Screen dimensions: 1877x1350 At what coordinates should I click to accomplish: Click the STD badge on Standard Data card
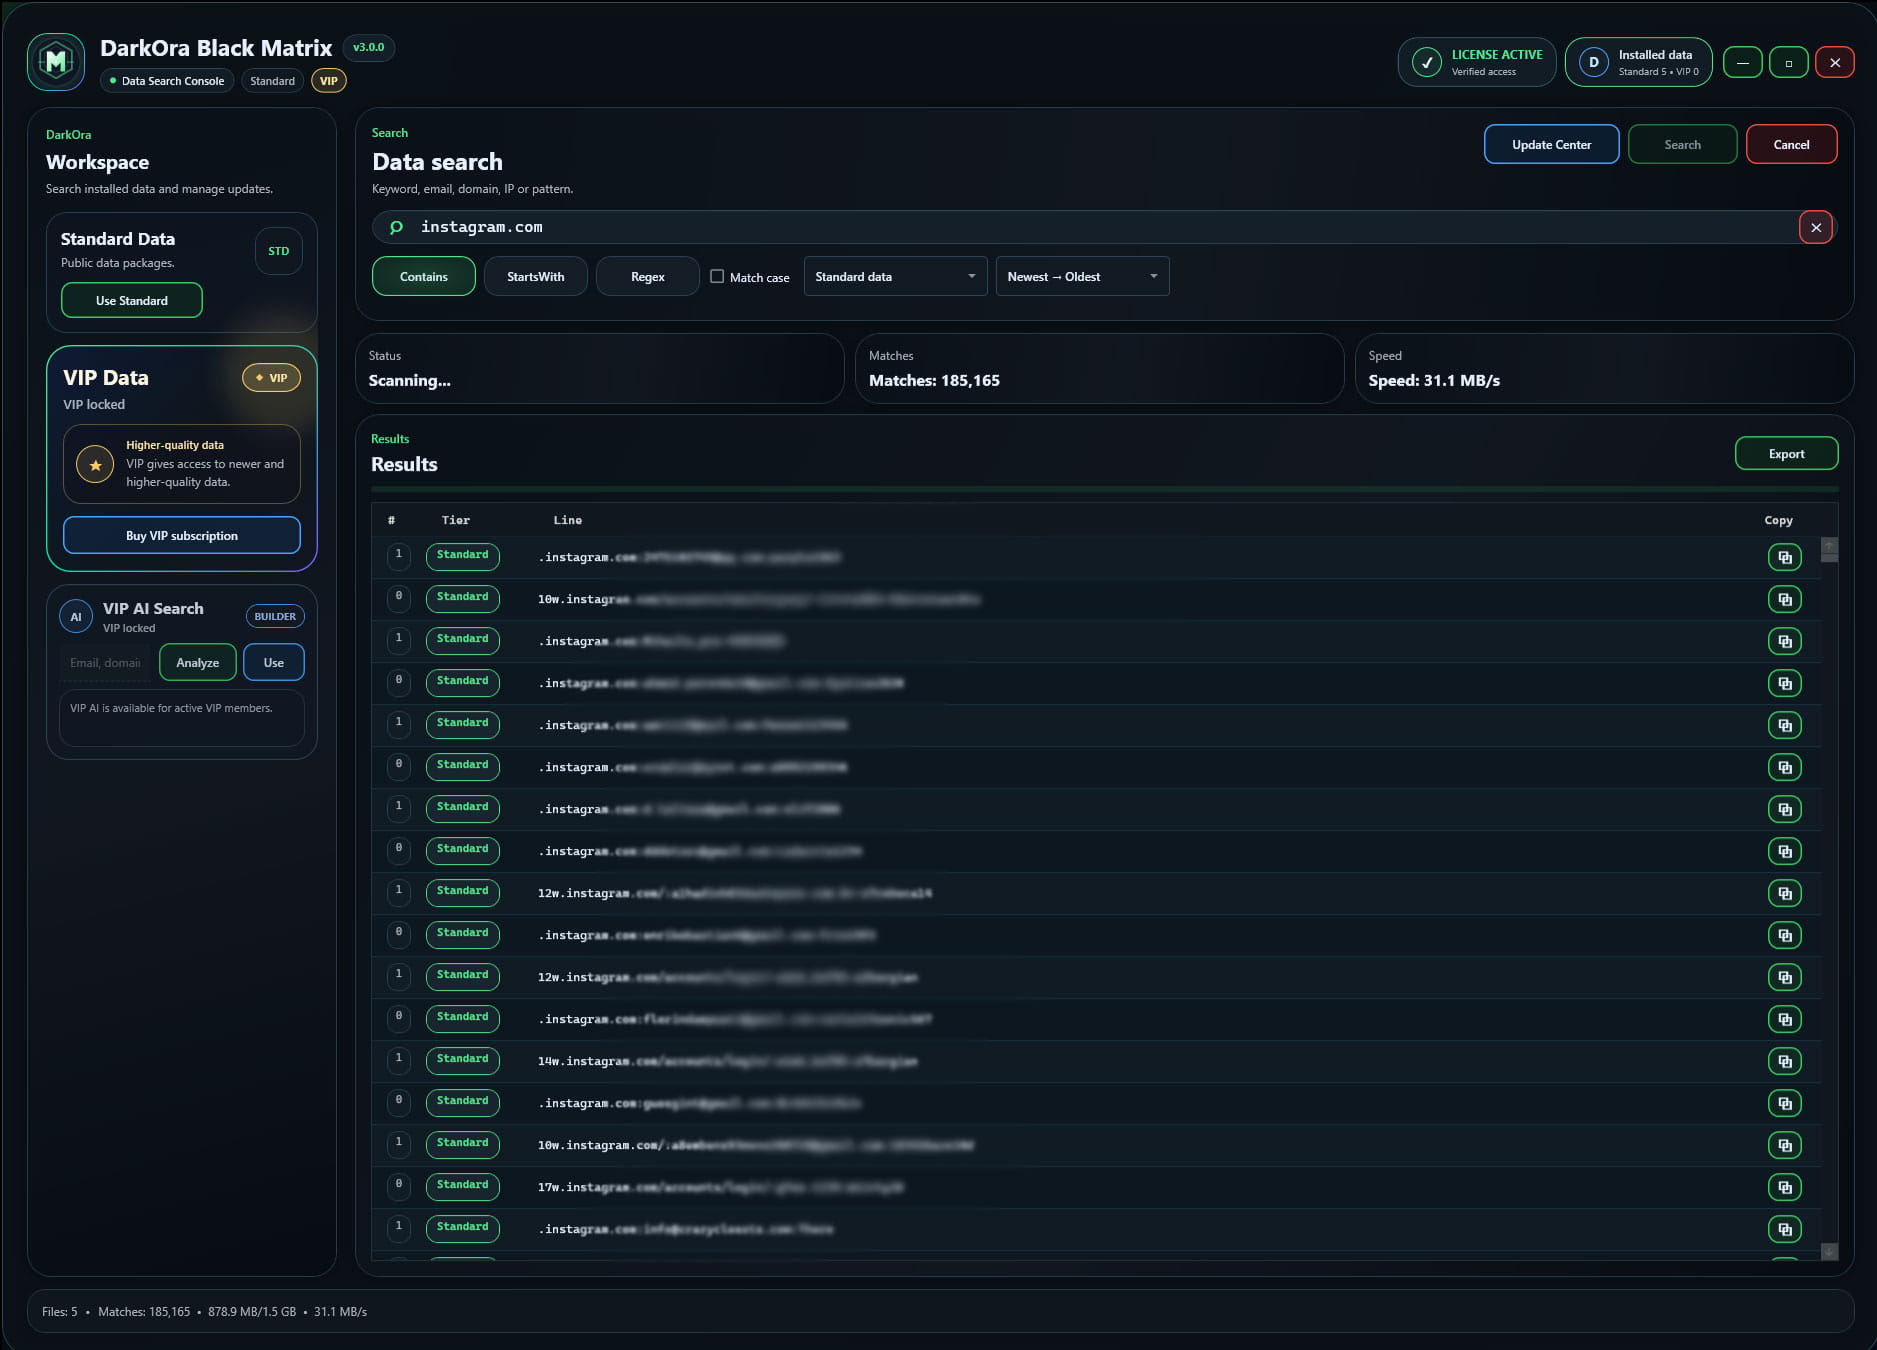pyautogui.click(x=278, y=251)
